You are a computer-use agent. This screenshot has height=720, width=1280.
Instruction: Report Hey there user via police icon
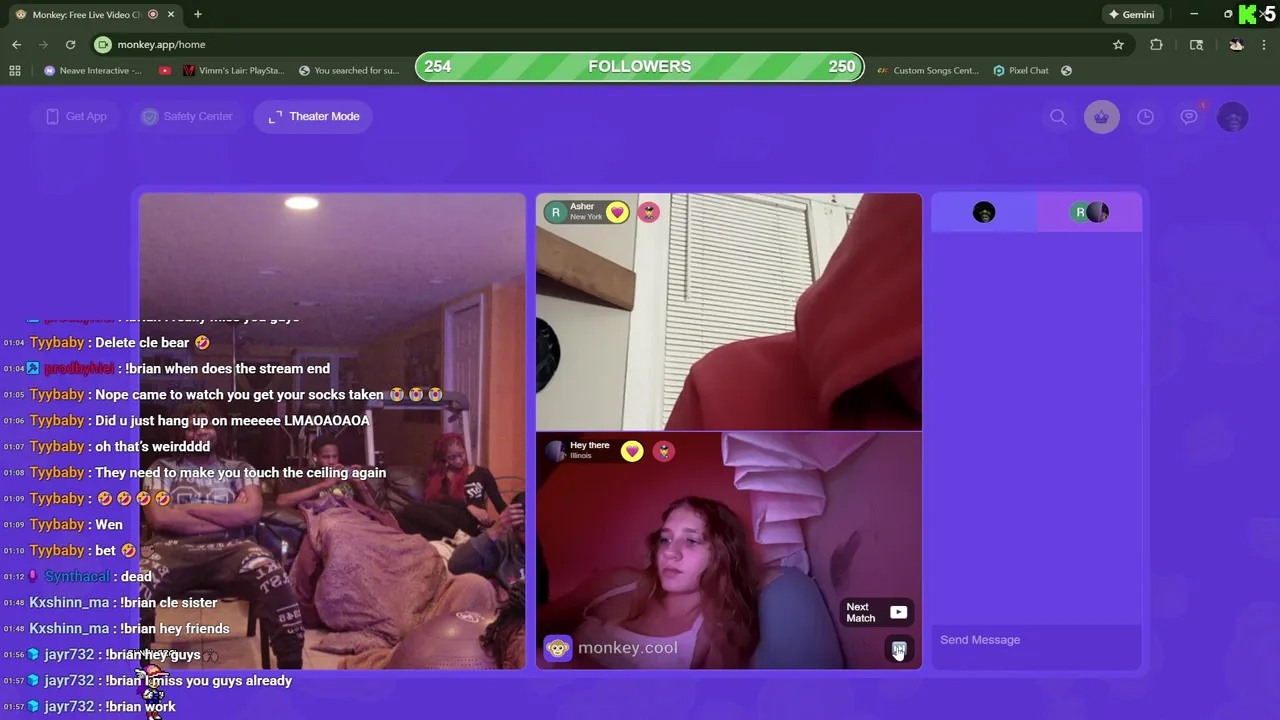(664, 451)
